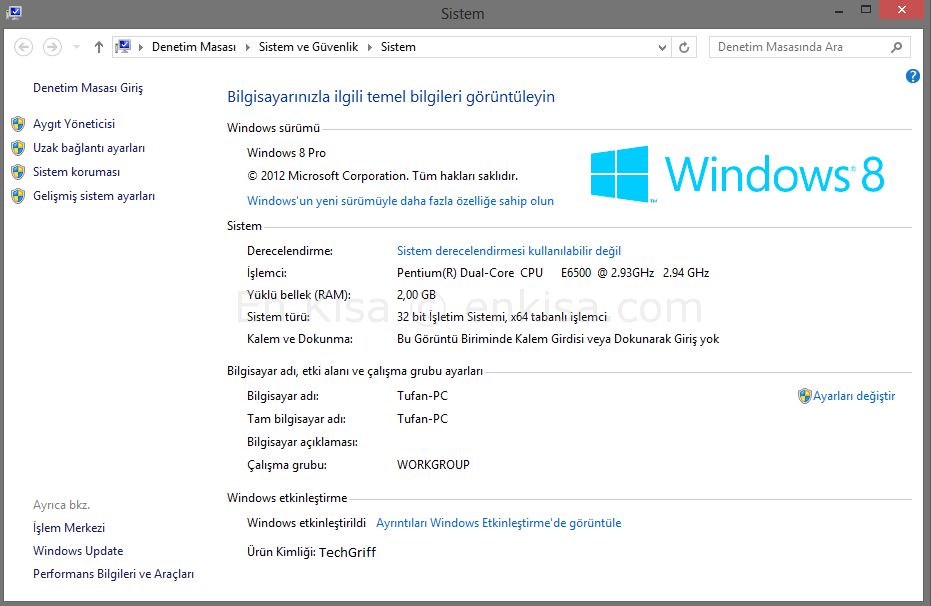Open İşlem Merkezi link
Image resolution: width=931 pixels, height=606 pixels.
point(69,528)
